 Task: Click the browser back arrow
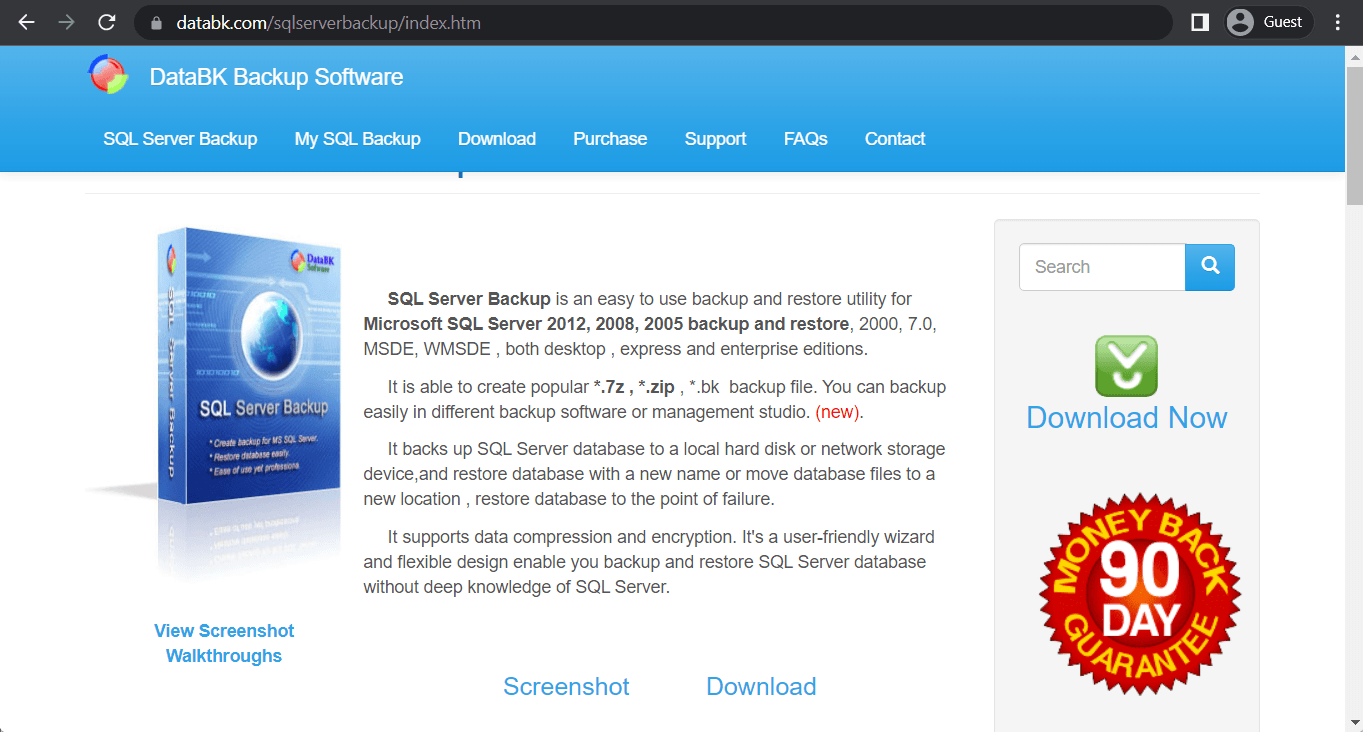[x=27, y=22]
